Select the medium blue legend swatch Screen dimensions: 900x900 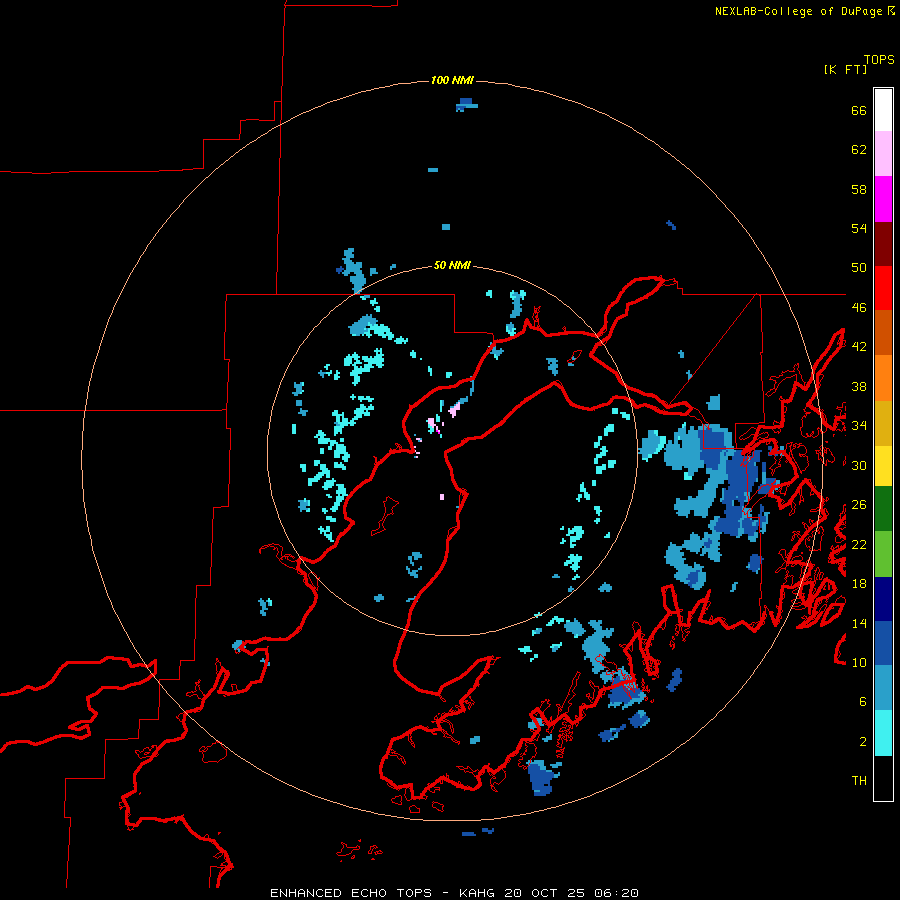[x=883, y=643]
